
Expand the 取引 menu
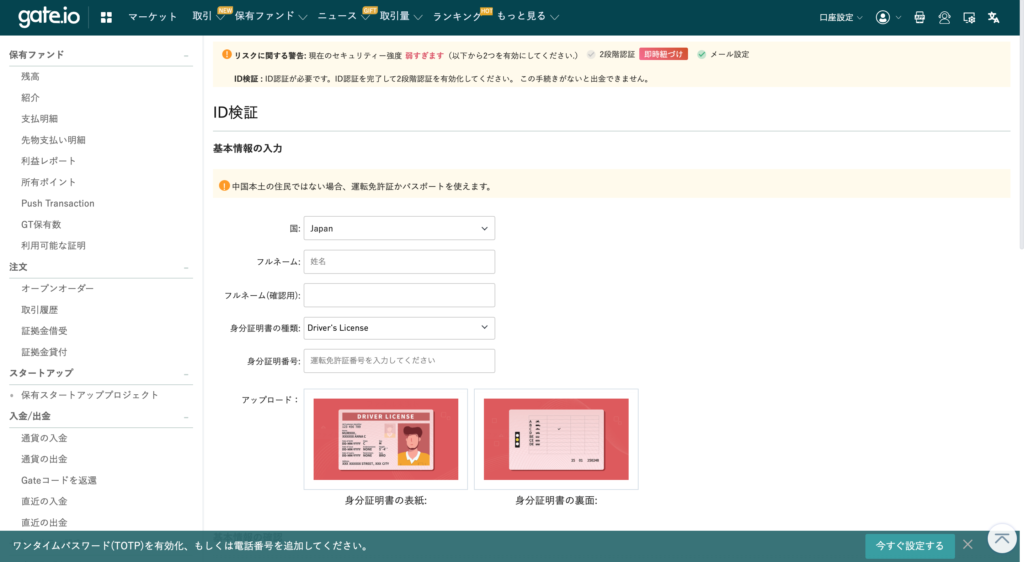tap(208, 16)
